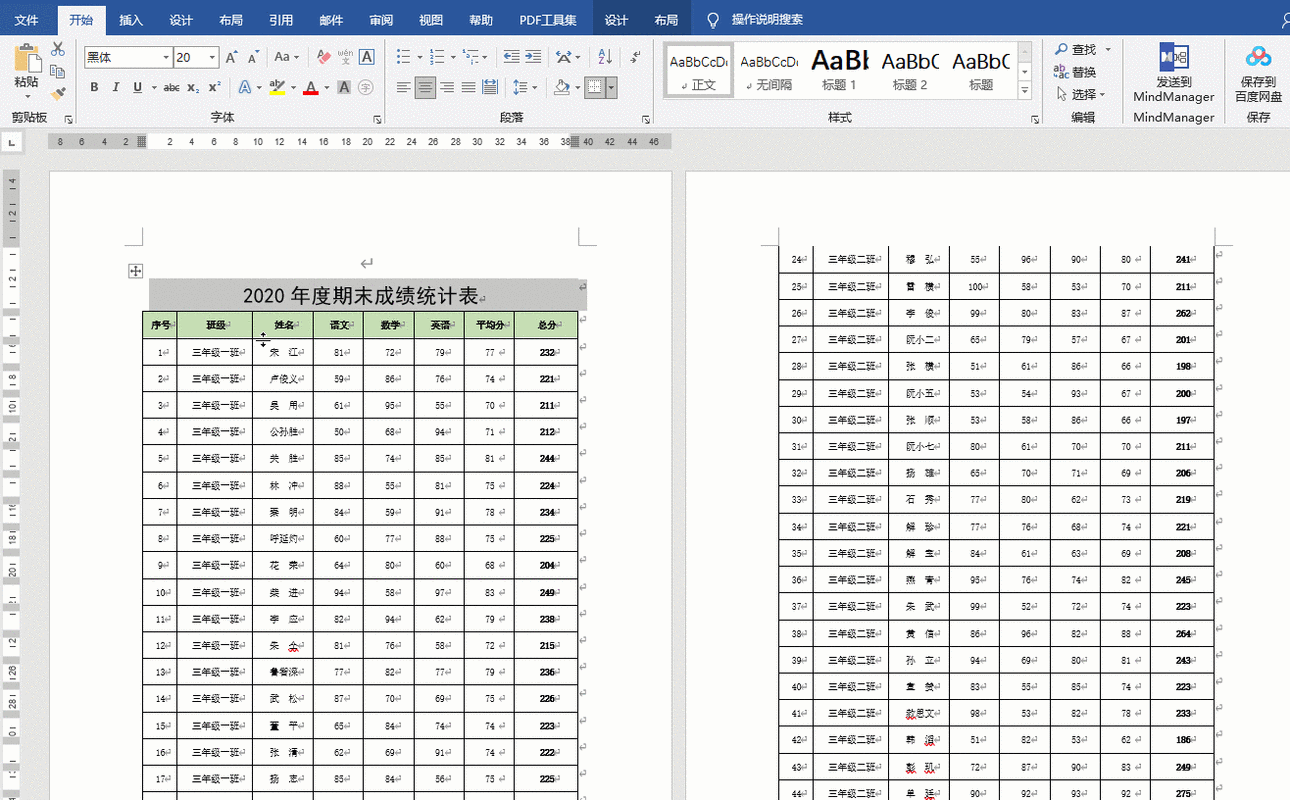Open the Font dialog launcher
The height and width of the screenshot is (800, 1290).
click(377, 119)
